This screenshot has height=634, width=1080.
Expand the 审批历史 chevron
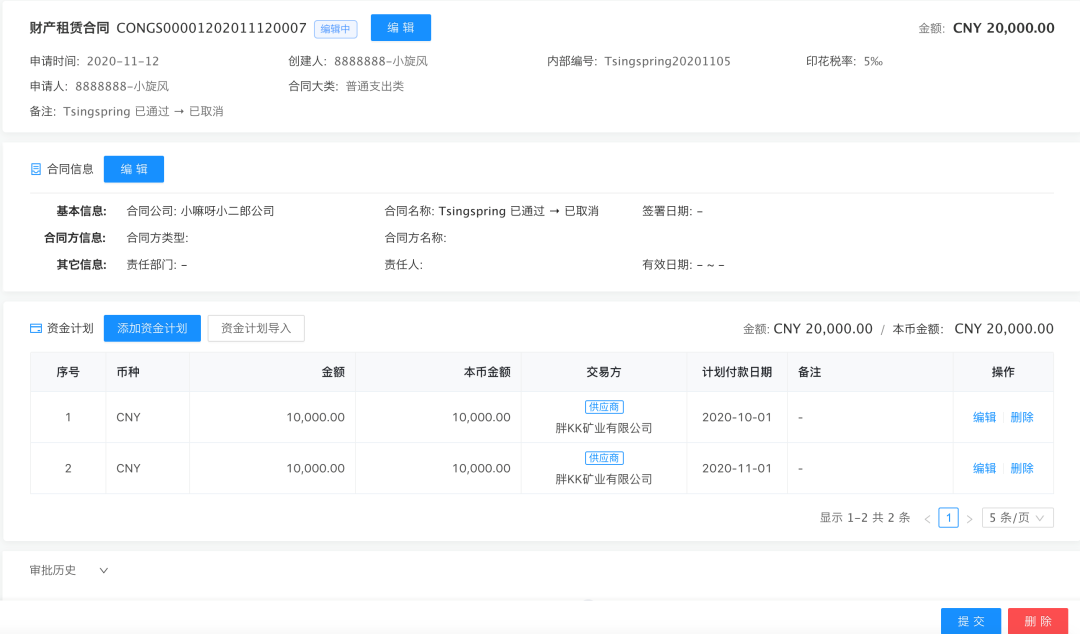(103, 571)
